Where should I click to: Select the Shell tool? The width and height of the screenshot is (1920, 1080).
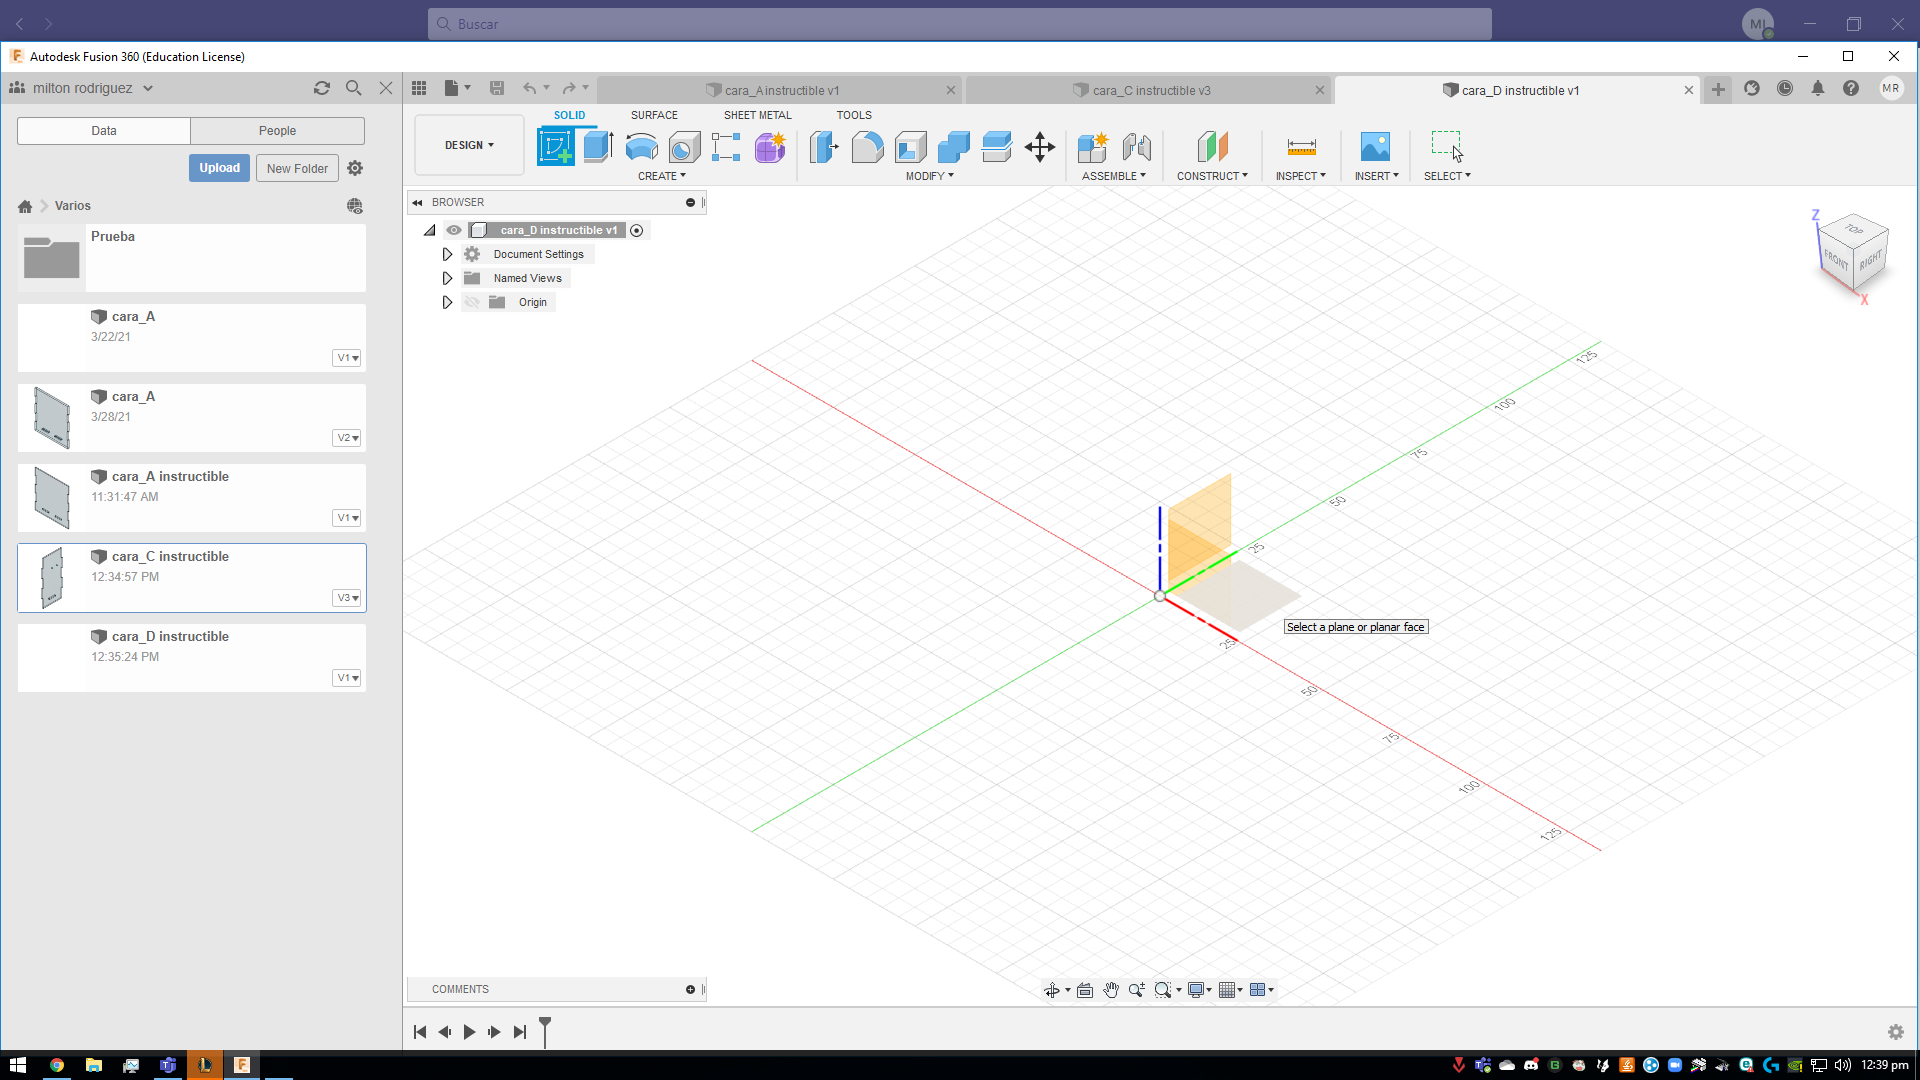(x=910, y=147)
